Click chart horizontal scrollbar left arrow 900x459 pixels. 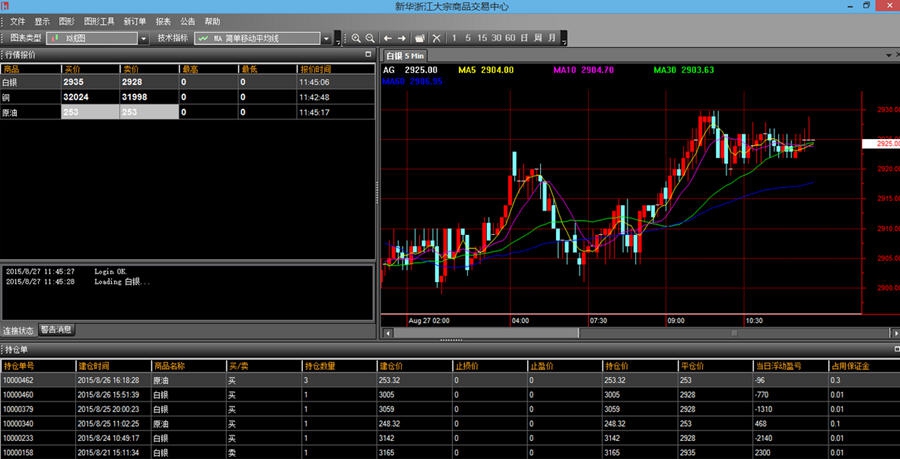click(x=387, y=333)
